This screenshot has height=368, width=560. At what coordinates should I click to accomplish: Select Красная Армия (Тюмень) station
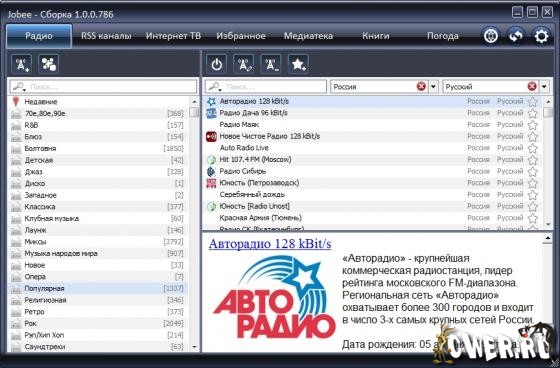pos(371,218)
